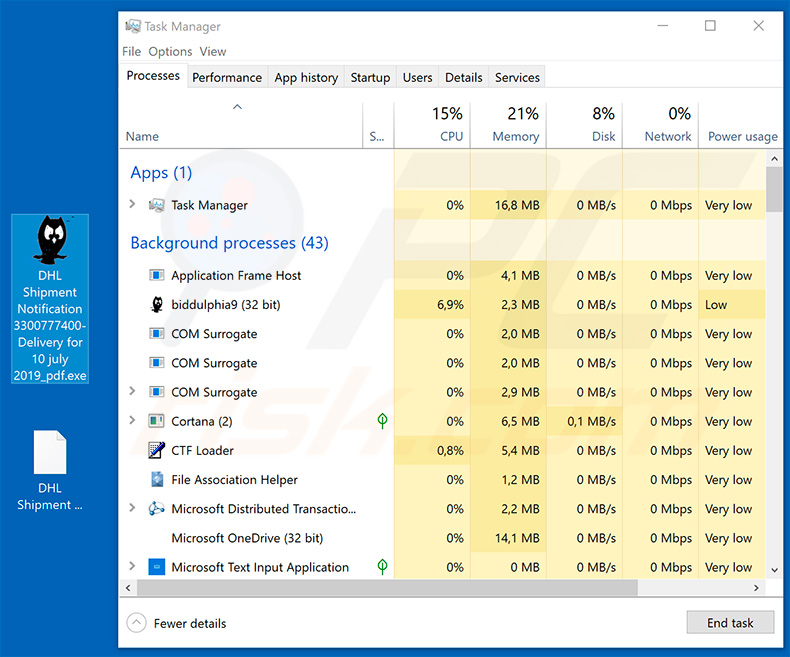Expand the Task Manager app entry
The width and height of the screenshot is (790, 657).
tap(132, 205)
